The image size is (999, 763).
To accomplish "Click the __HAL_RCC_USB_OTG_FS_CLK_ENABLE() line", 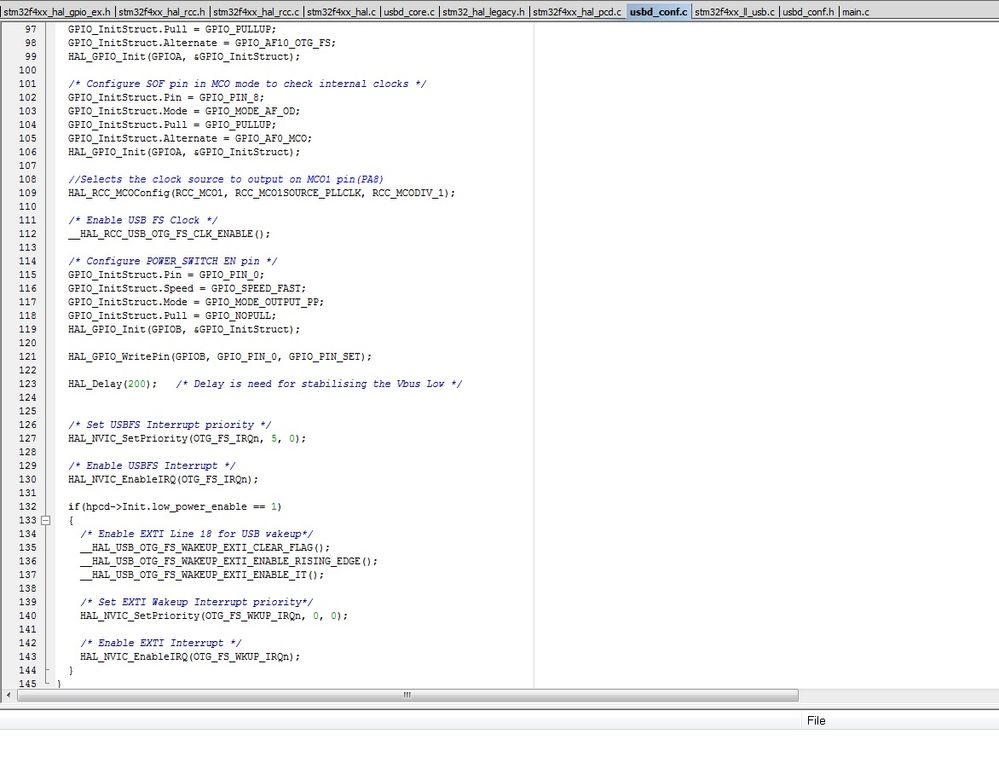I will tap(169, 234).
